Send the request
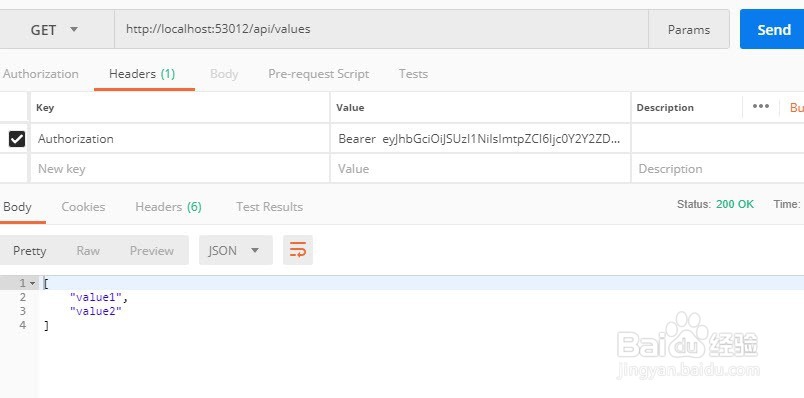This screenshot has width=804, height=398. click(772, 30)
